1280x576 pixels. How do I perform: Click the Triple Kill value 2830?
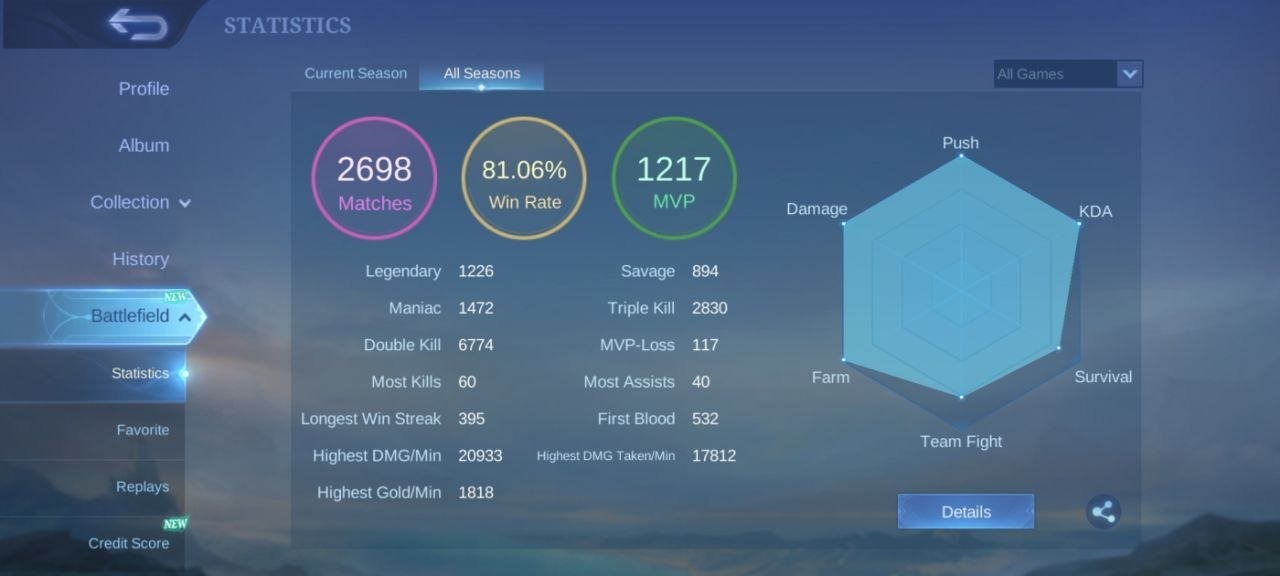click(x=710, y=309)
